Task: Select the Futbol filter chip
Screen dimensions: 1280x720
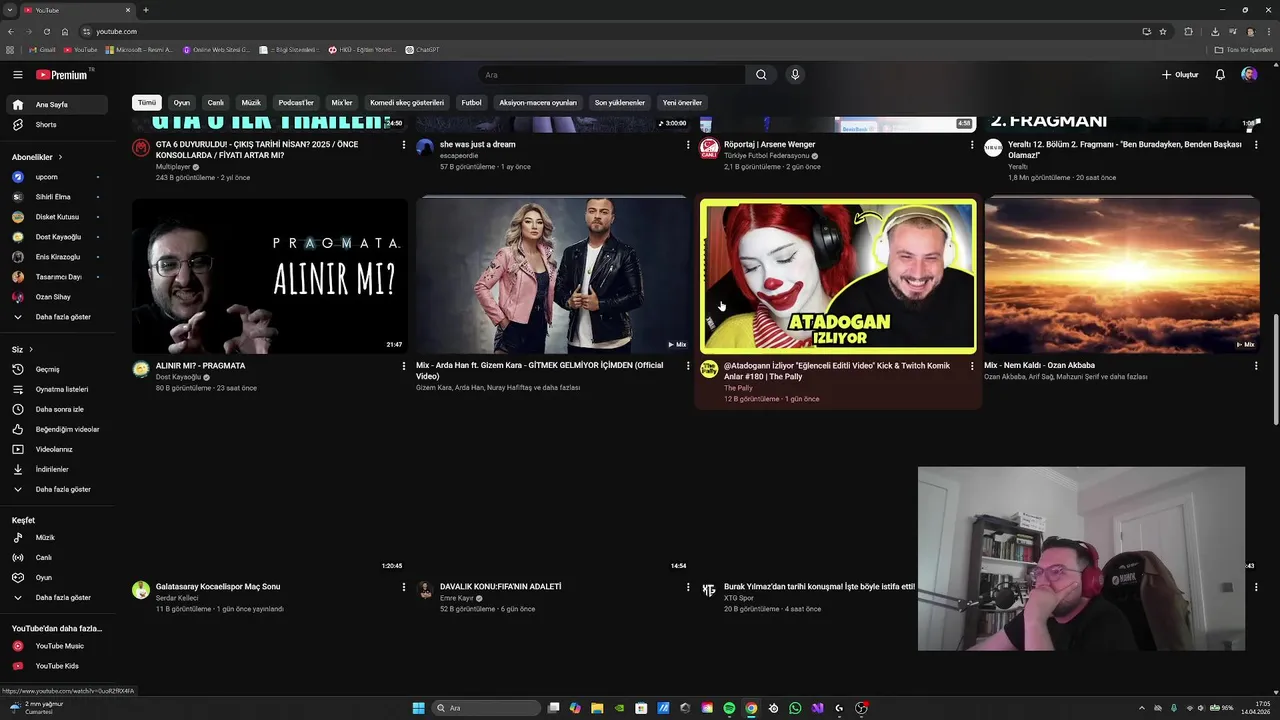Action: (471, 102)
